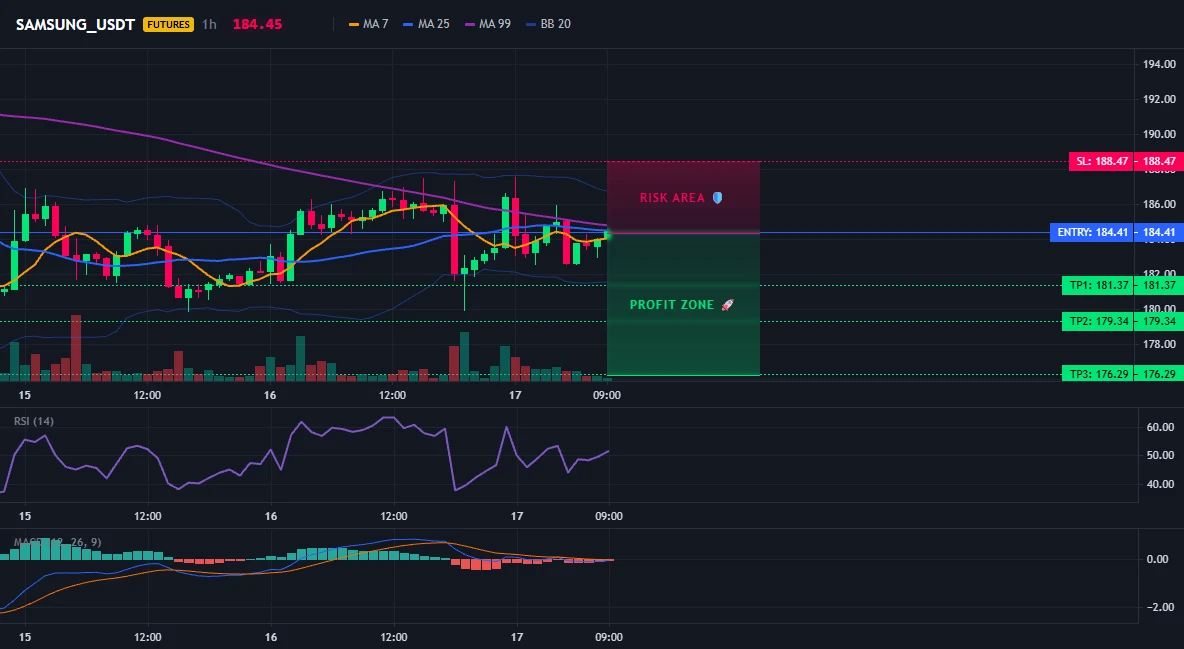Click the TP2: 179.34 target label

[1098, 321]
